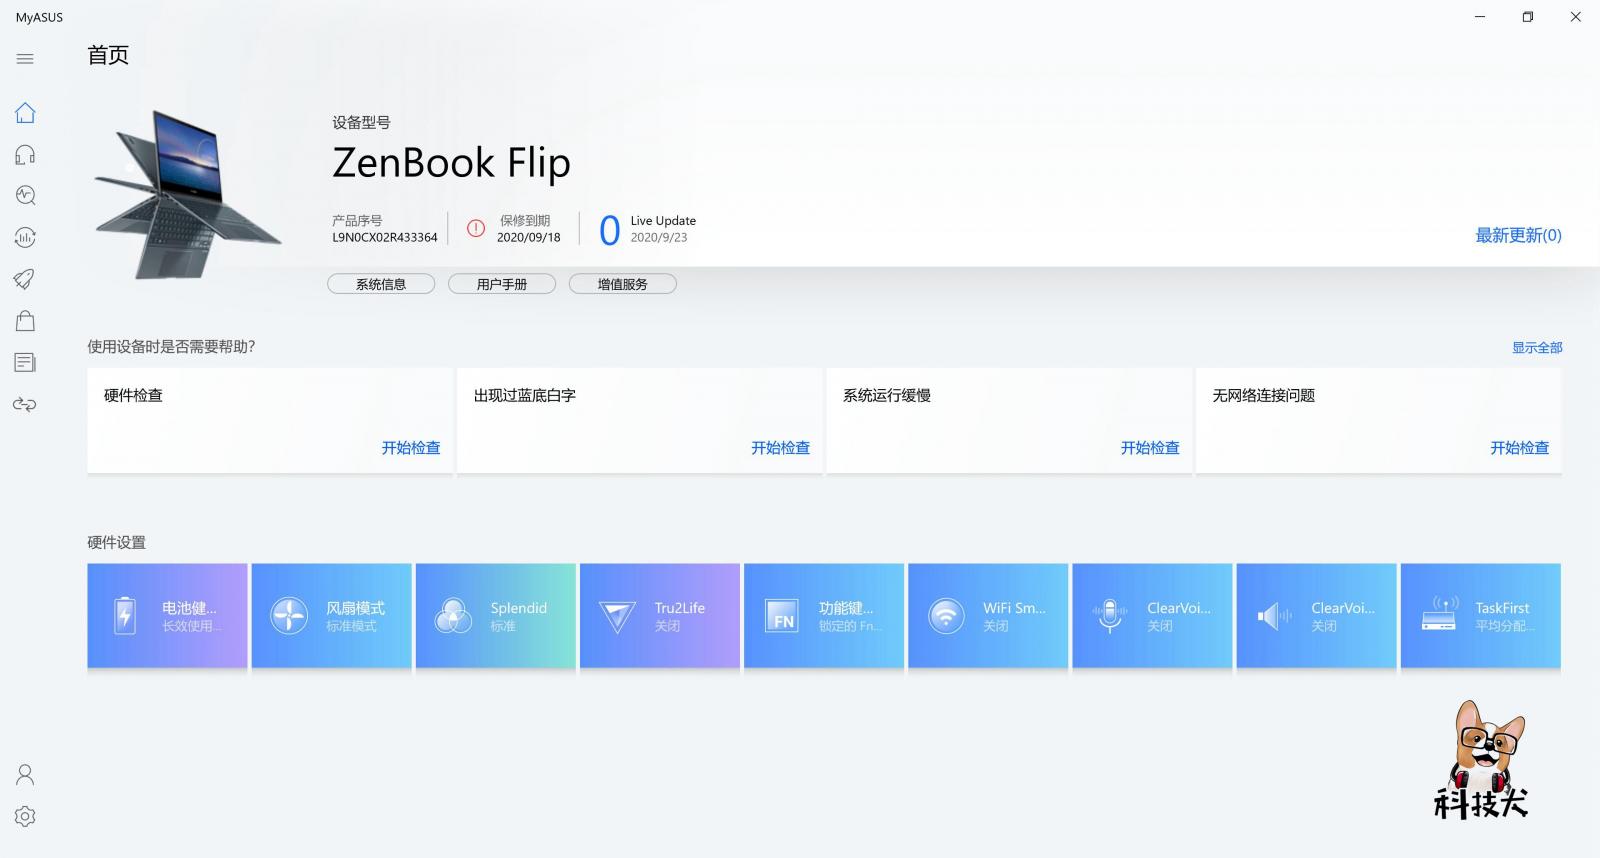Image resolution: width=1600 pixels, height=858 pixels.
Task: Restore down the MyASUS window
Action: [x=1528, y=17]
